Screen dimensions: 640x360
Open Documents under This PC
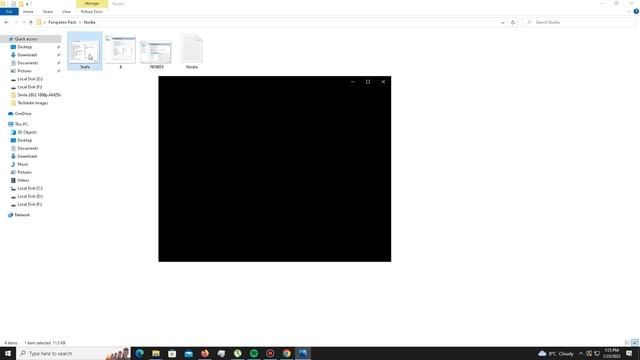(27, 148)
